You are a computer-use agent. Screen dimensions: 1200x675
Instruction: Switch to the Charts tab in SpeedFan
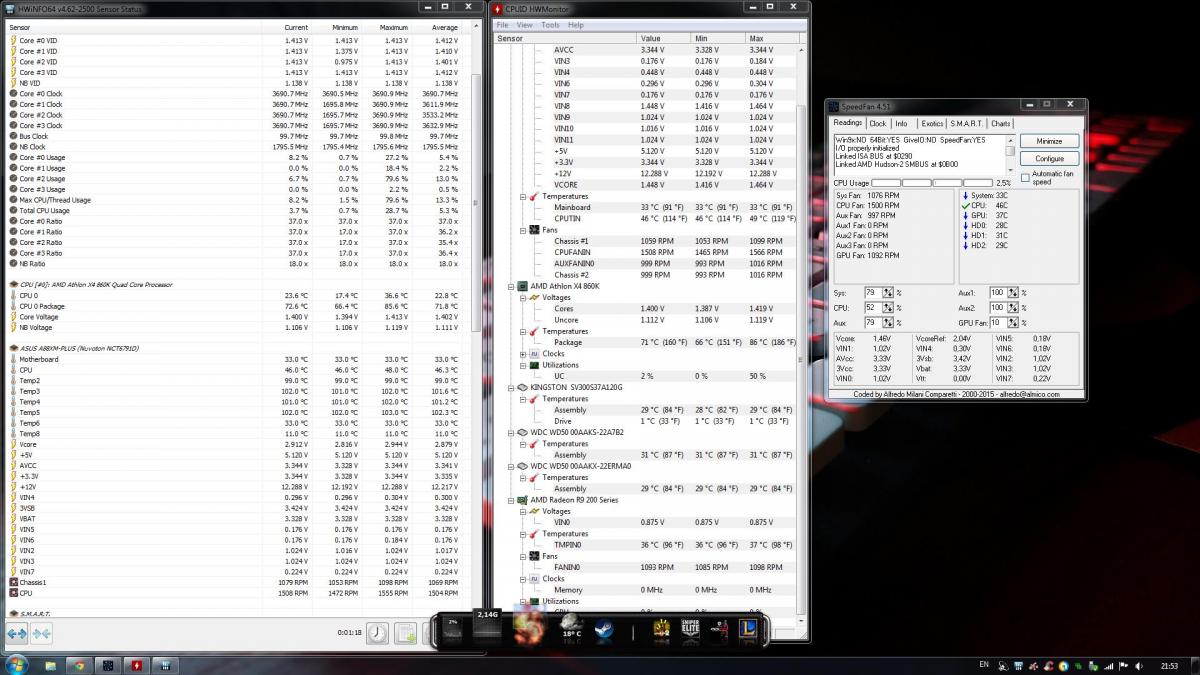(x=1001, y=124)
